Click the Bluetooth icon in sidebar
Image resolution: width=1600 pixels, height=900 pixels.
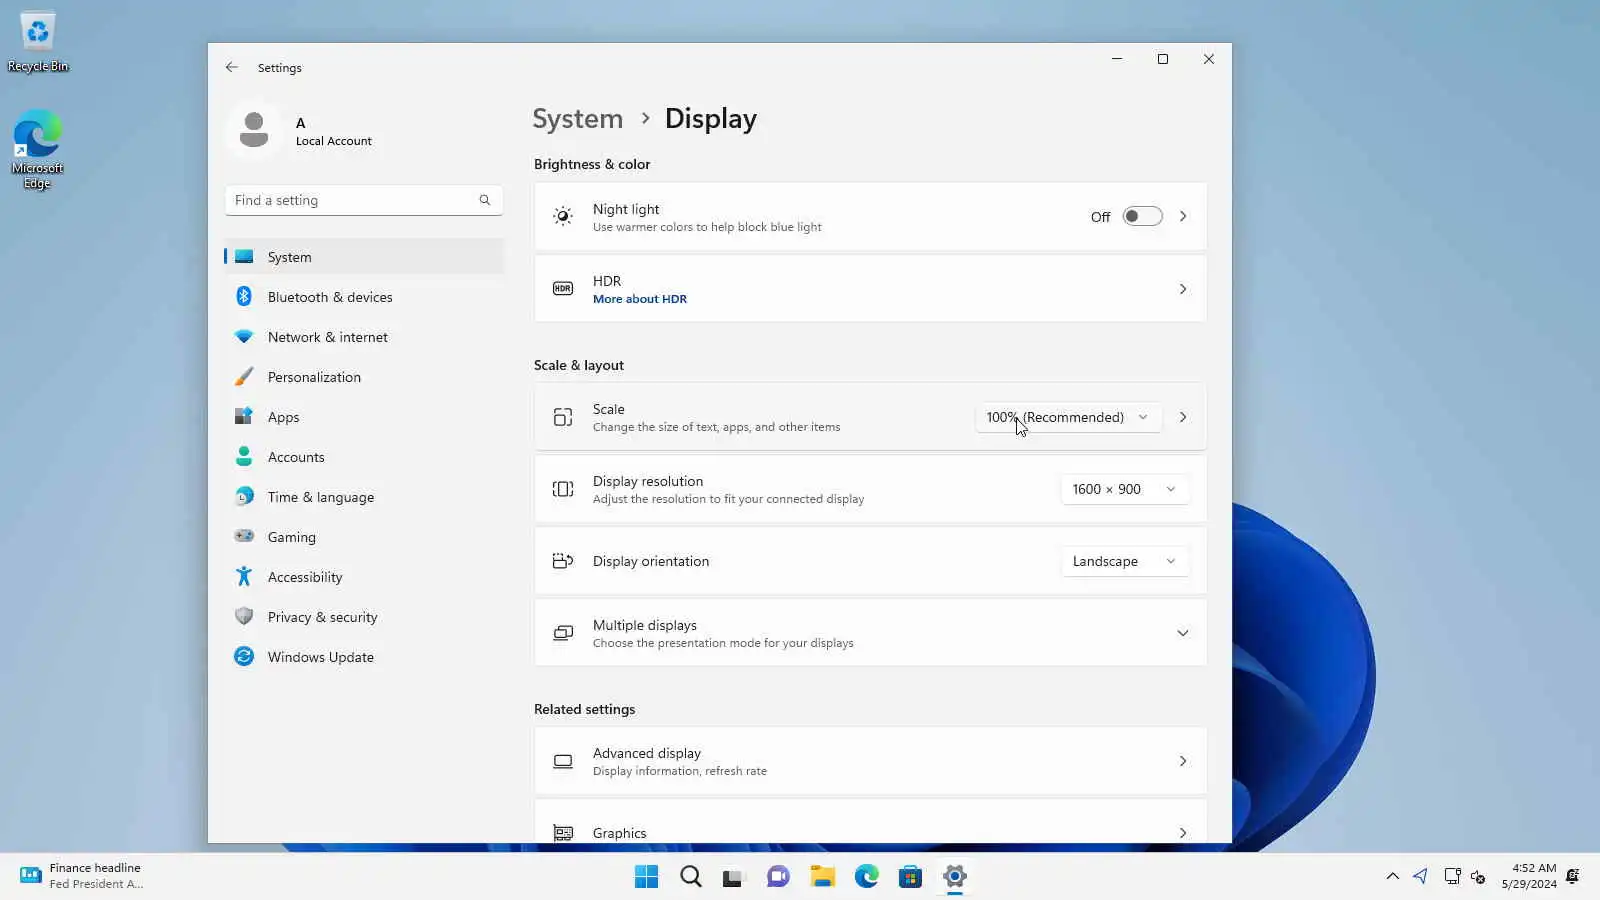pyautogui.click(x=244, y=297)
